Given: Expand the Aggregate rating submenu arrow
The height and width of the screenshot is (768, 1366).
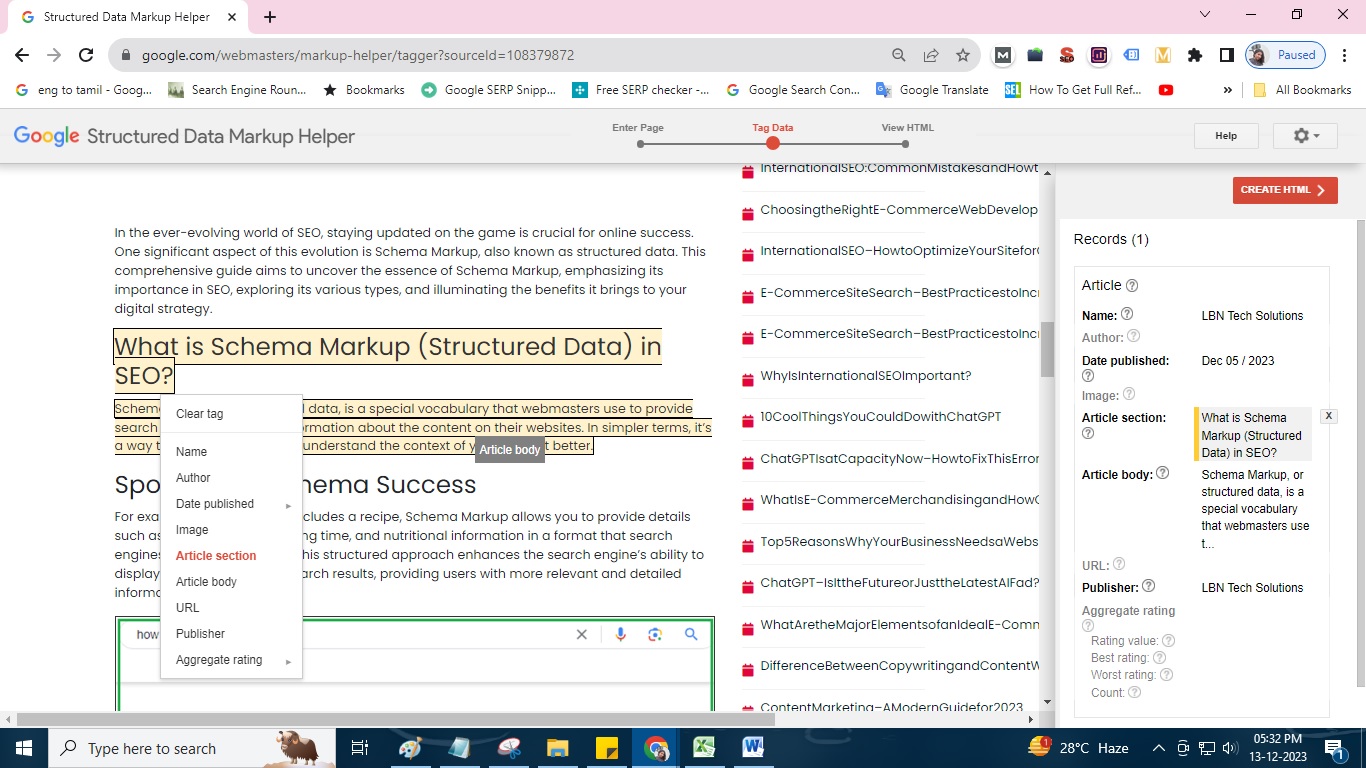Looking at the screenshot, I should pos(288,660).
